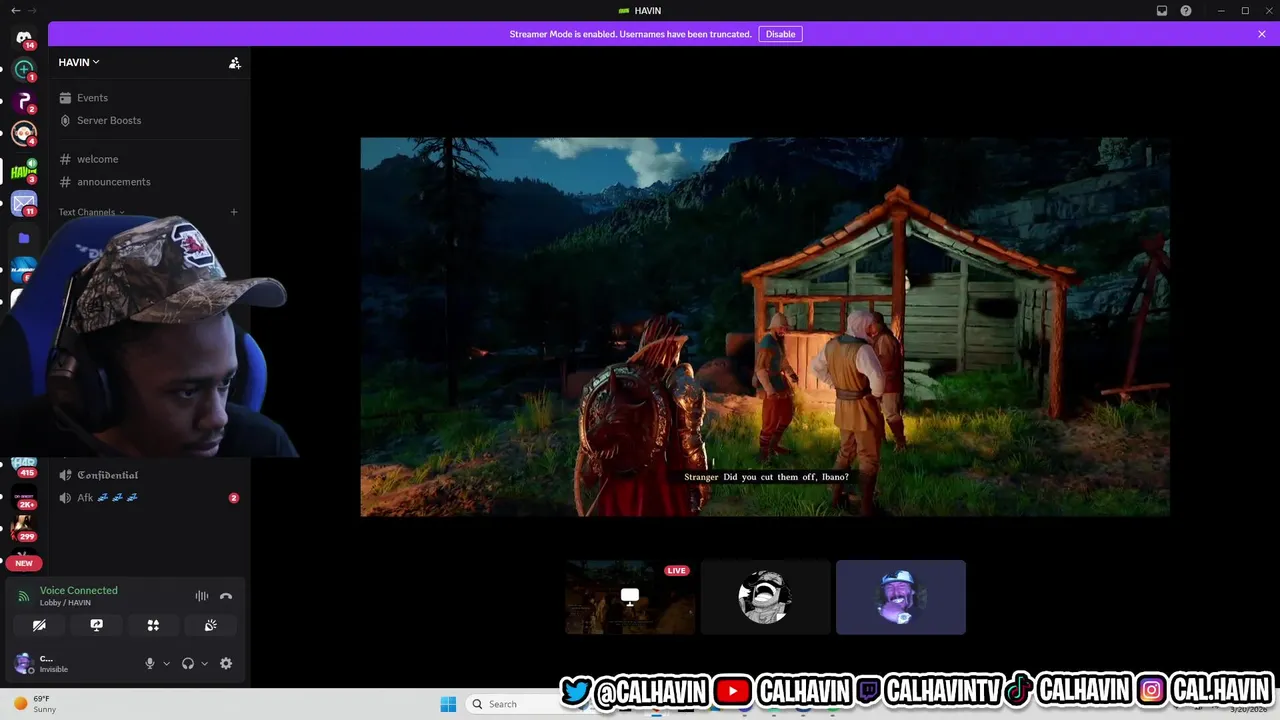The width and height of the screenshot is (1280, 720).
Task: Select the black-and-white avatar participant tile
Action: click(765, 597)
